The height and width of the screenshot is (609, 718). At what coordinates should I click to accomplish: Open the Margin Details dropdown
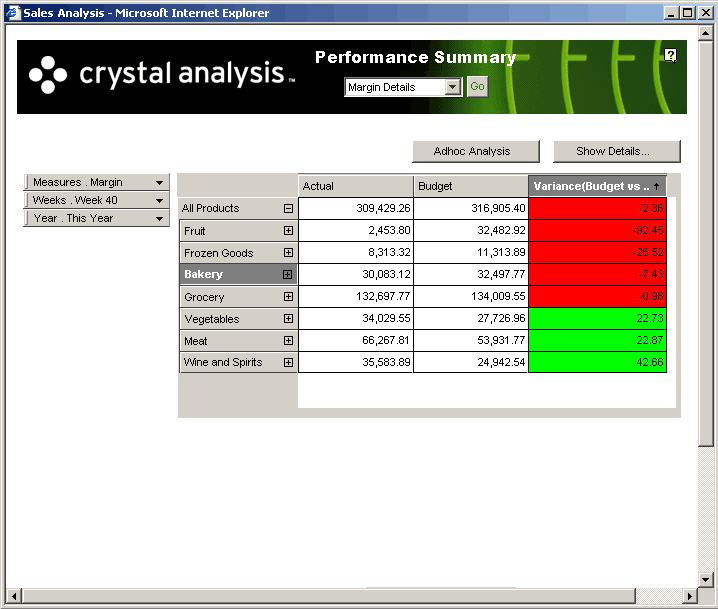452,87
